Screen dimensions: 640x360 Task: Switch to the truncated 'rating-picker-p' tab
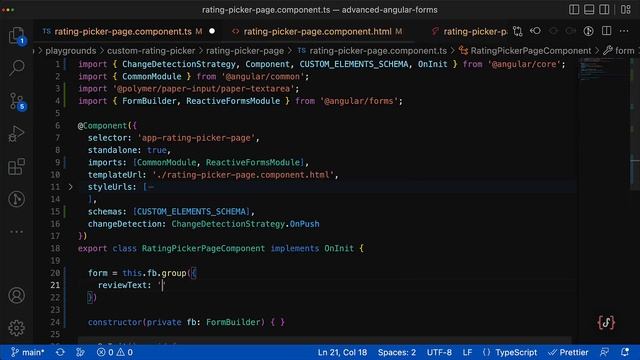(x=475, y=31)
